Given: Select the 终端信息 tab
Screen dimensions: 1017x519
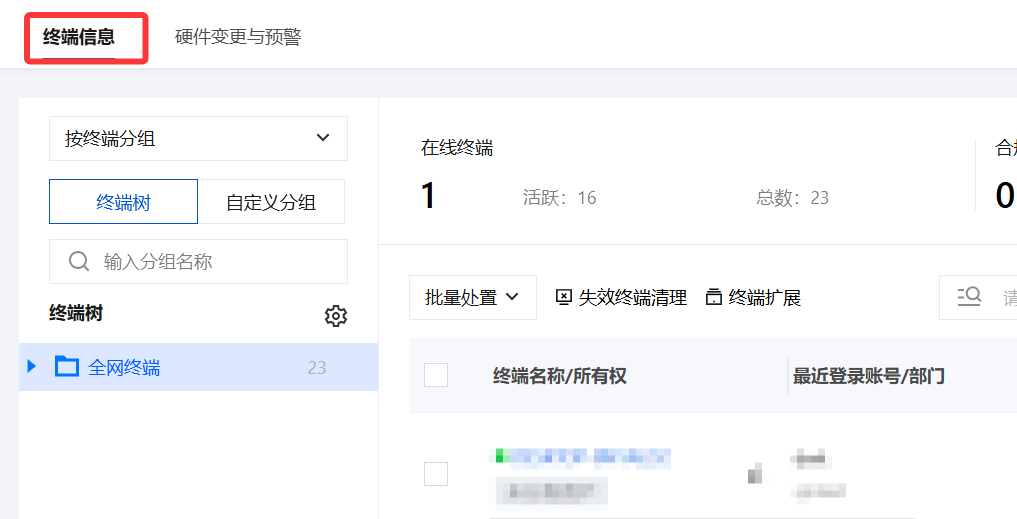Looking at the screenshot, I should (79, 37).
